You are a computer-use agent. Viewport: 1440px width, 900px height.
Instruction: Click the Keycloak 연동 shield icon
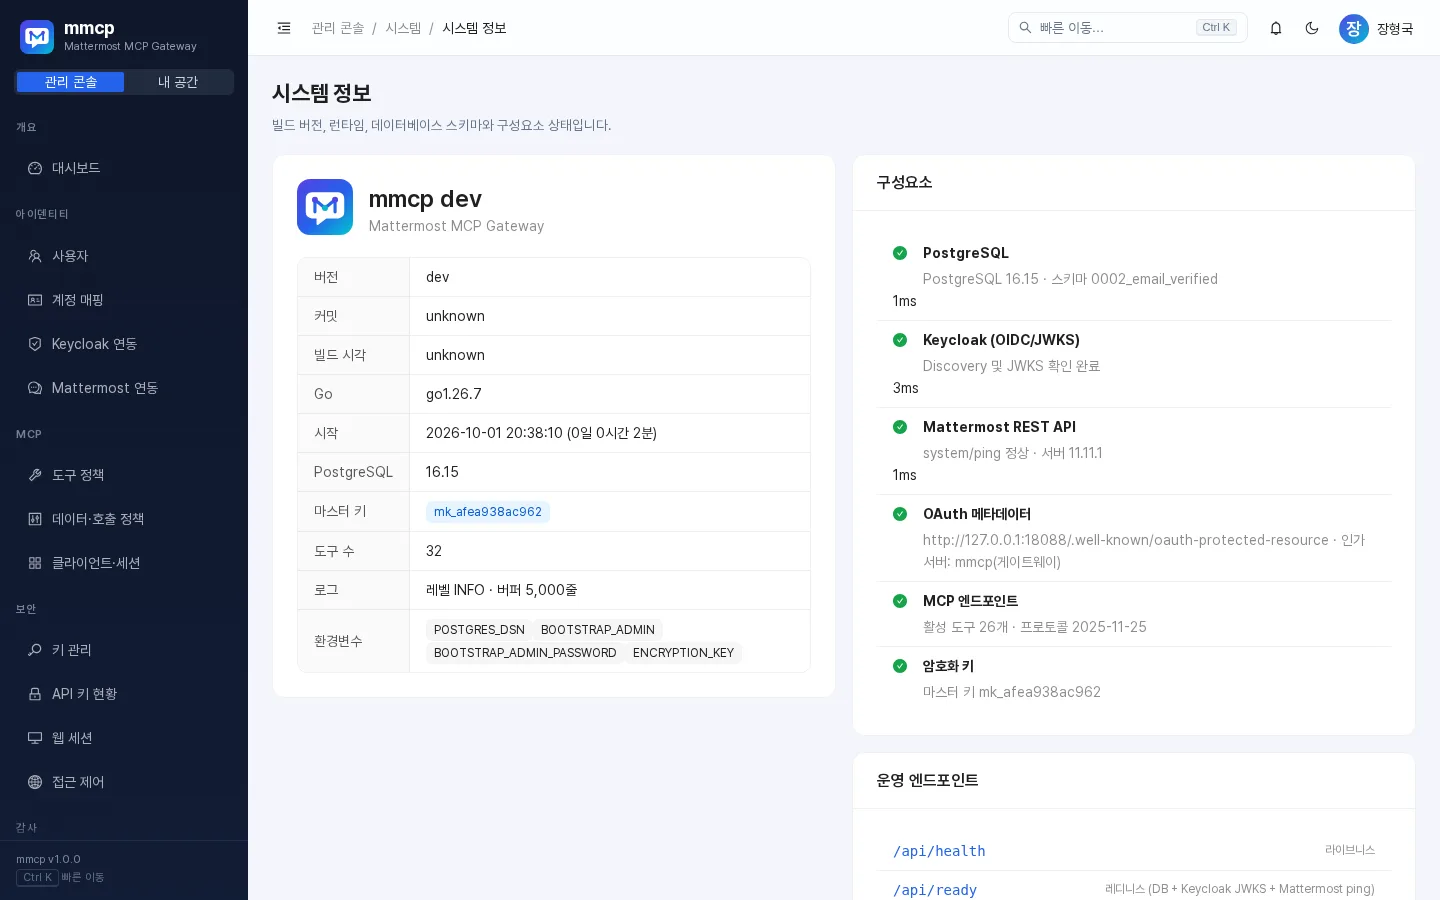tap(35, 344)
